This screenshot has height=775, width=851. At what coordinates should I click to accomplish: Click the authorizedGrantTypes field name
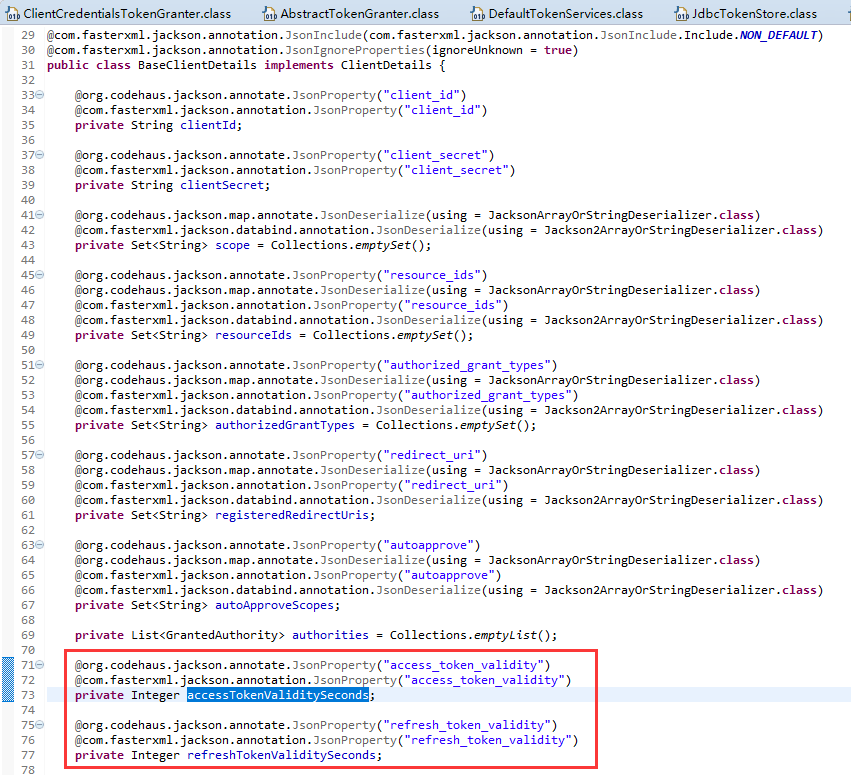click(x=285, y=425)
